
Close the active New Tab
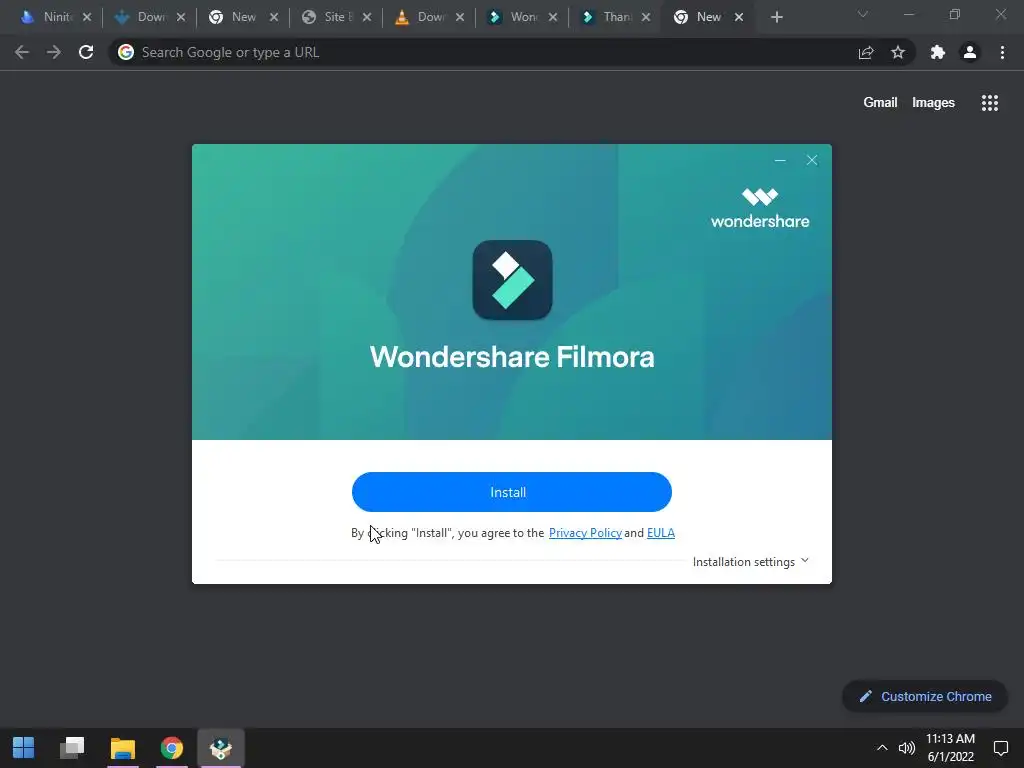(739, 17)
